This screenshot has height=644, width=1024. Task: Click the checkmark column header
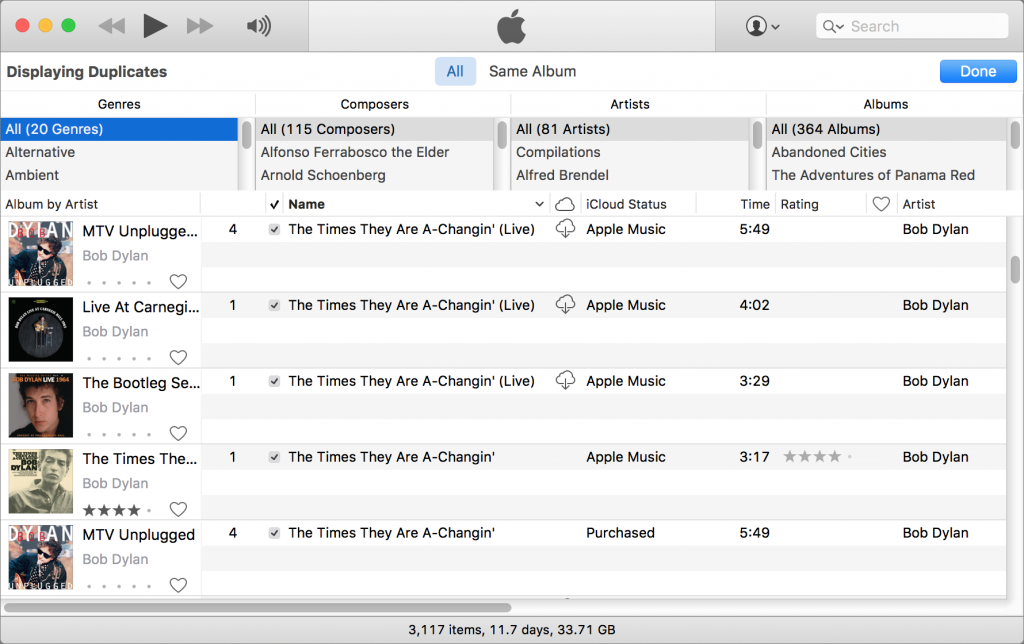click(274, 204)
